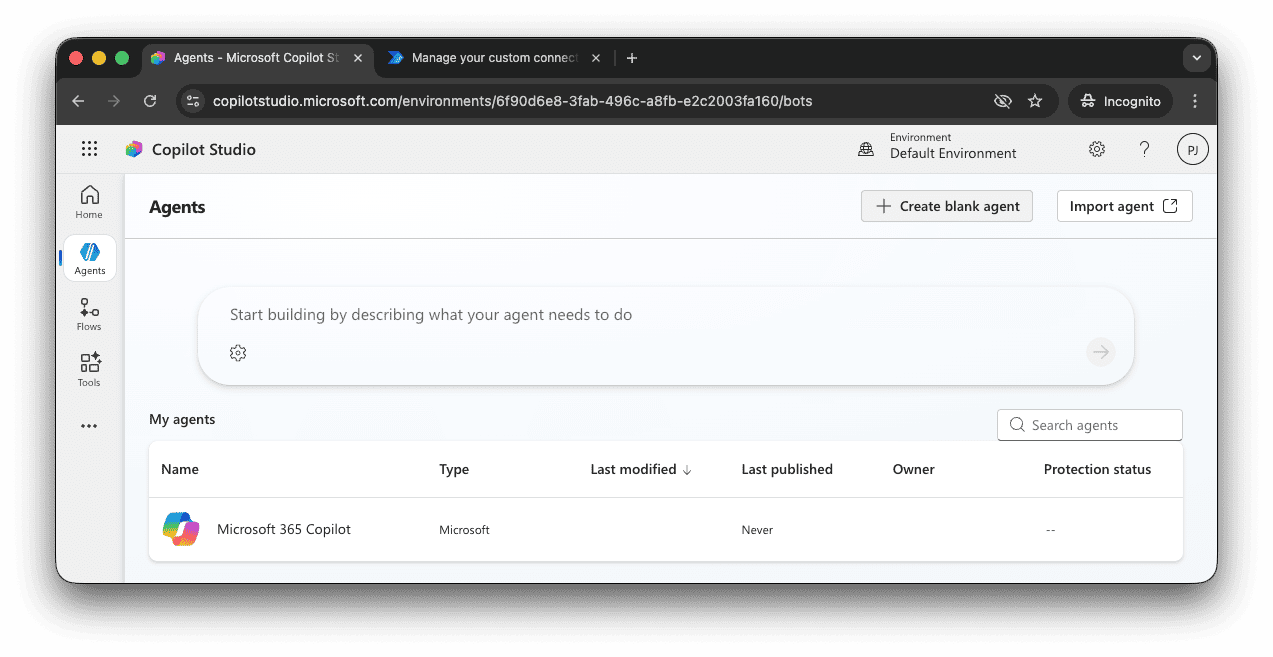
Task: Click the browser address bar URL
Action: pos(512,101)
